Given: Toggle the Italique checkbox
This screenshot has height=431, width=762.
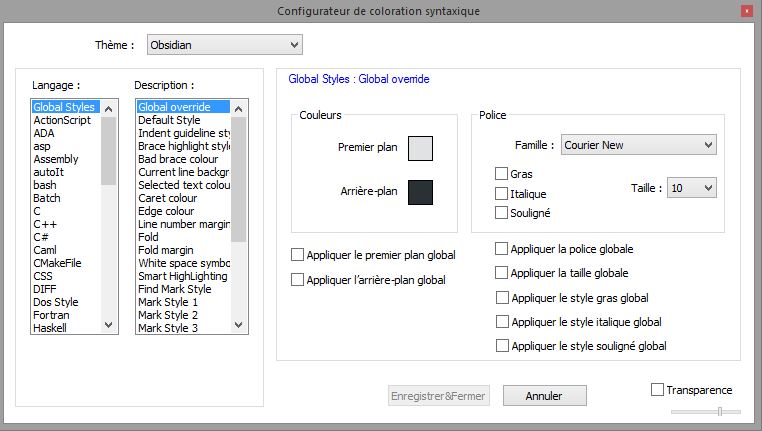Looking at the screenshot, I should click(x=502, y=193).
